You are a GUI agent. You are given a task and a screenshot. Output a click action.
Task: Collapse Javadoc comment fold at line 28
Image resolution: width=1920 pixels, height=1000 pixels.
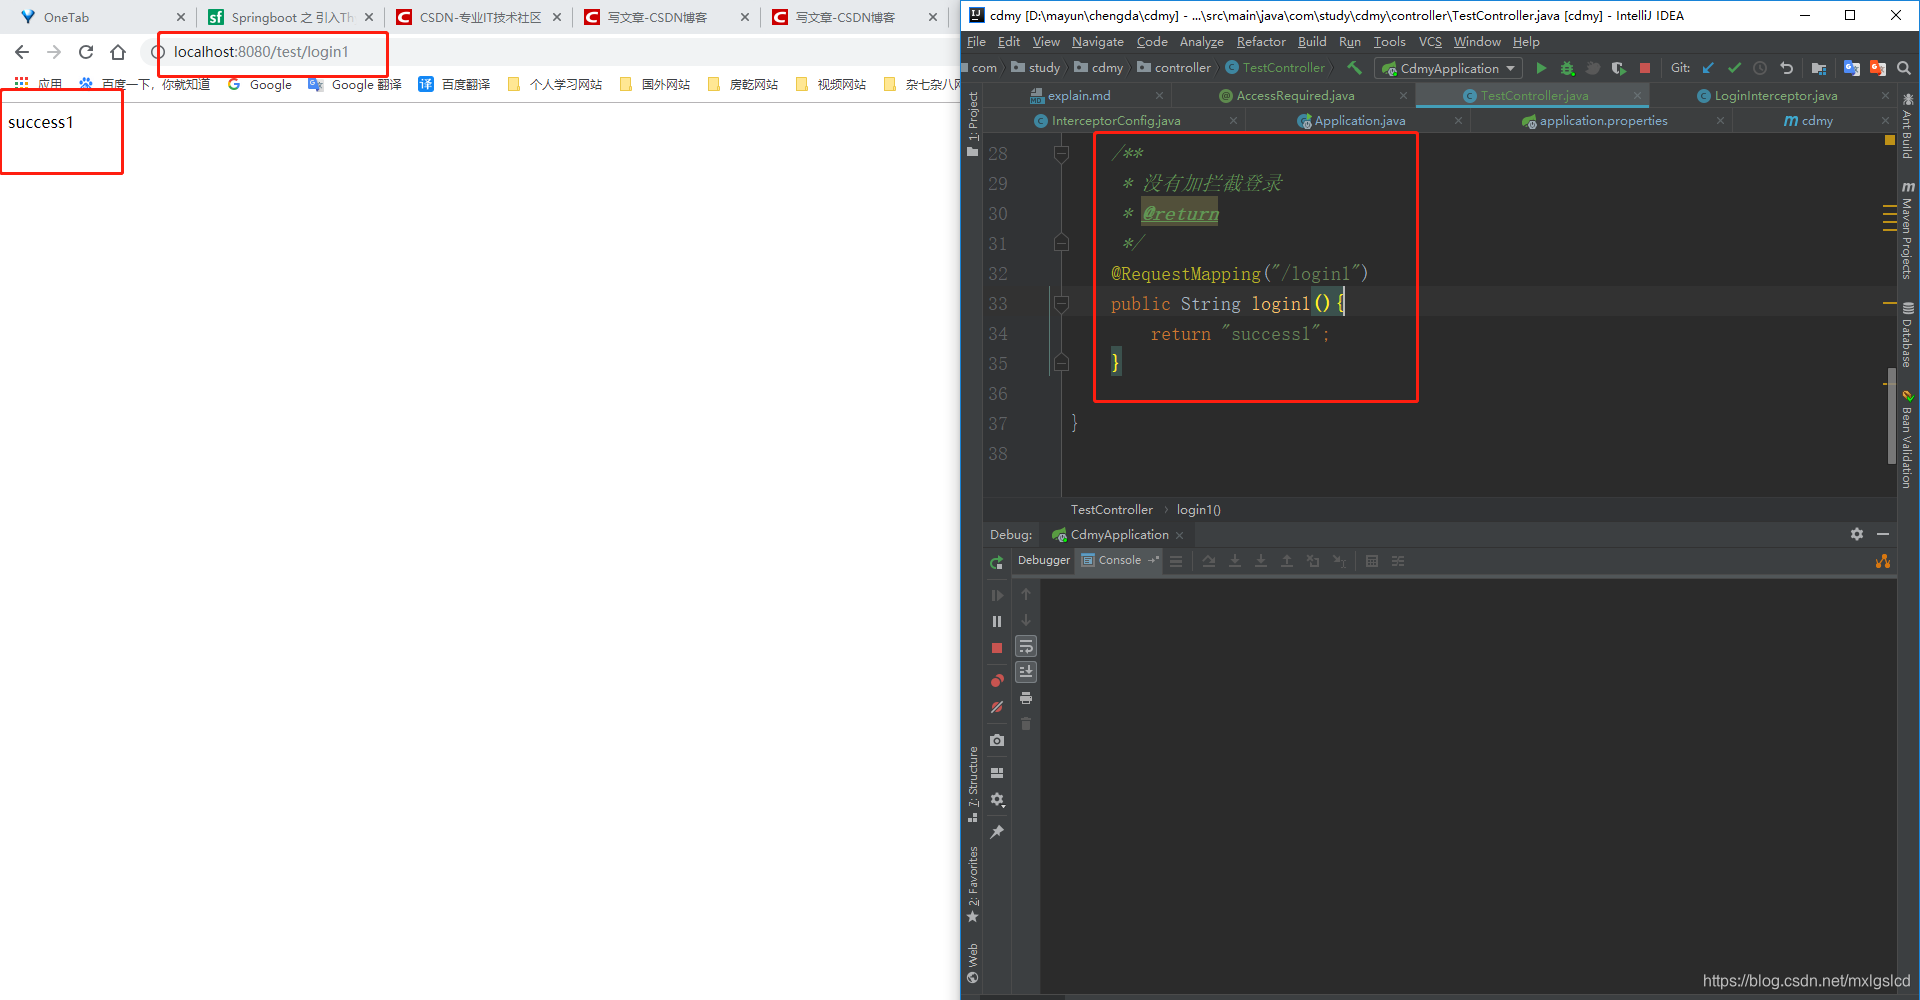[1062, 153]
